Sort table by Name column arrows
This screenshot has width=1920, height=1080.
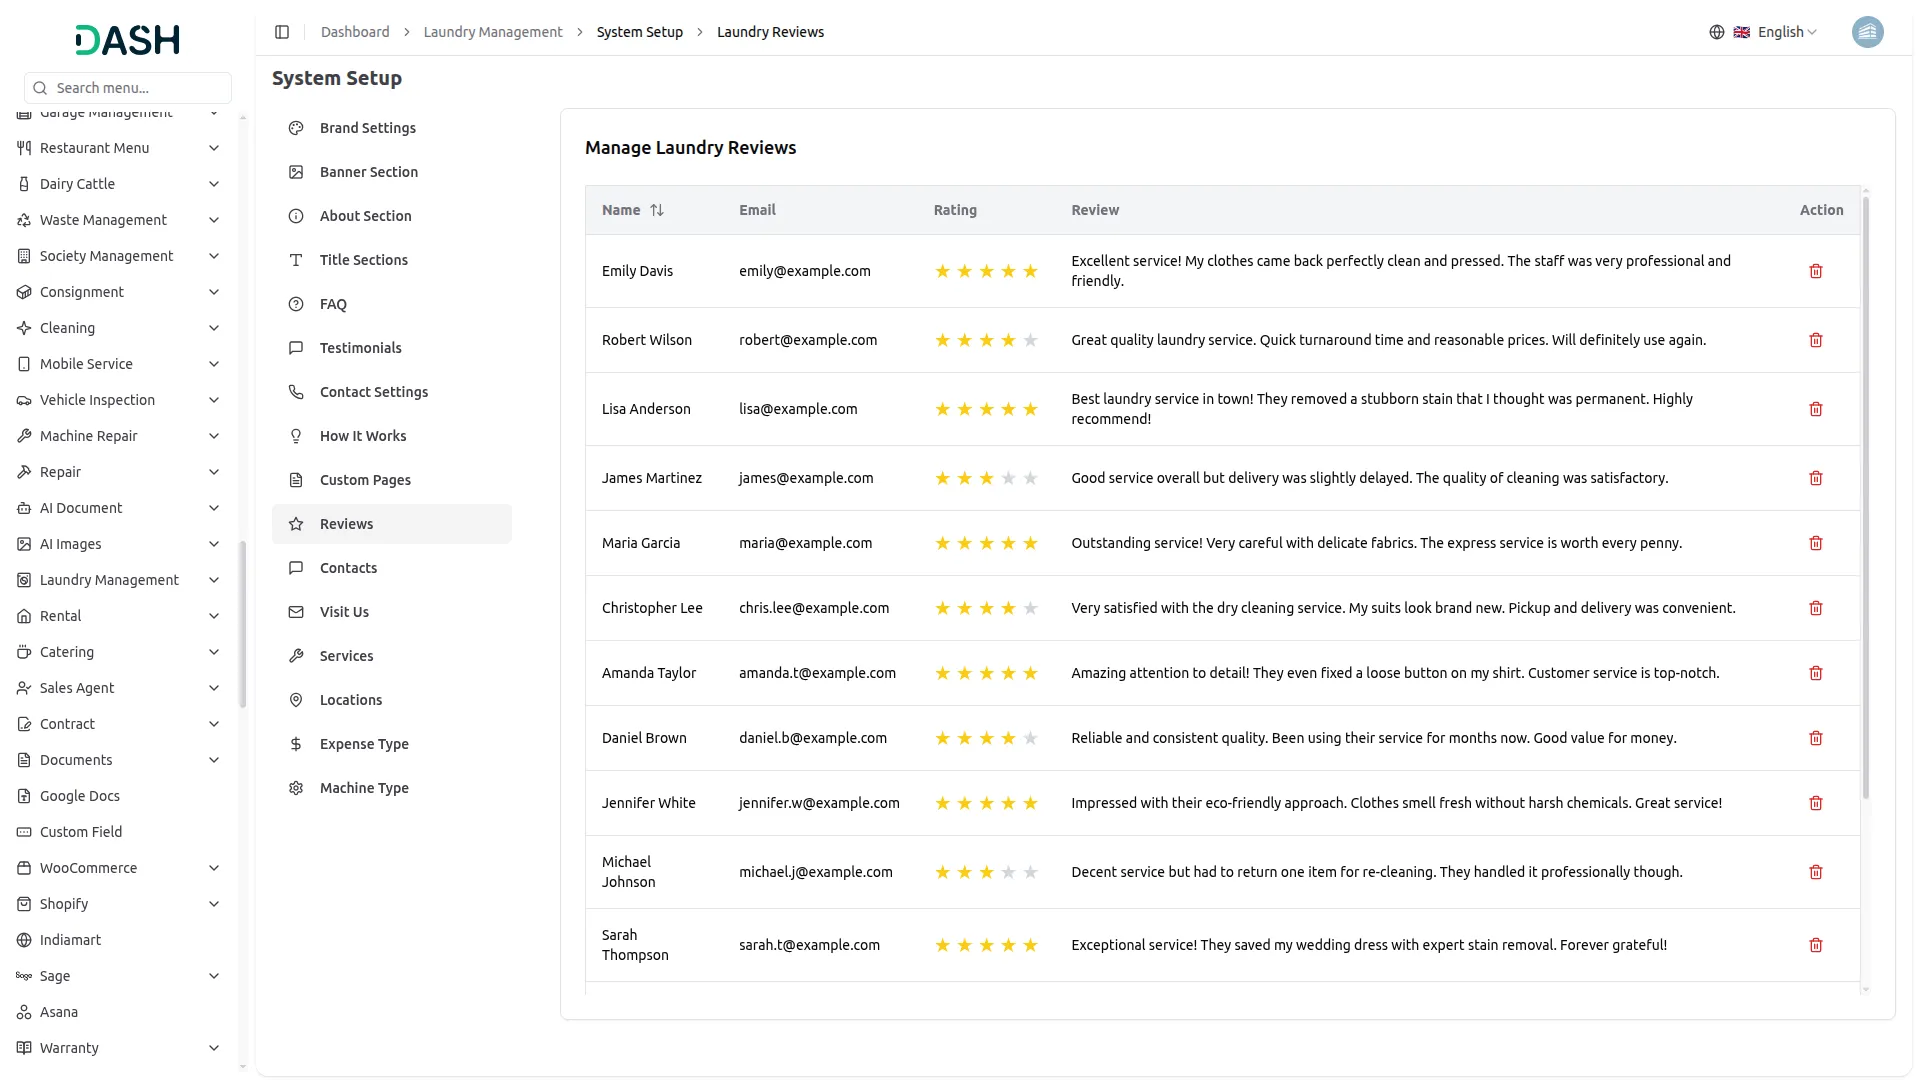tap(657, 210)
